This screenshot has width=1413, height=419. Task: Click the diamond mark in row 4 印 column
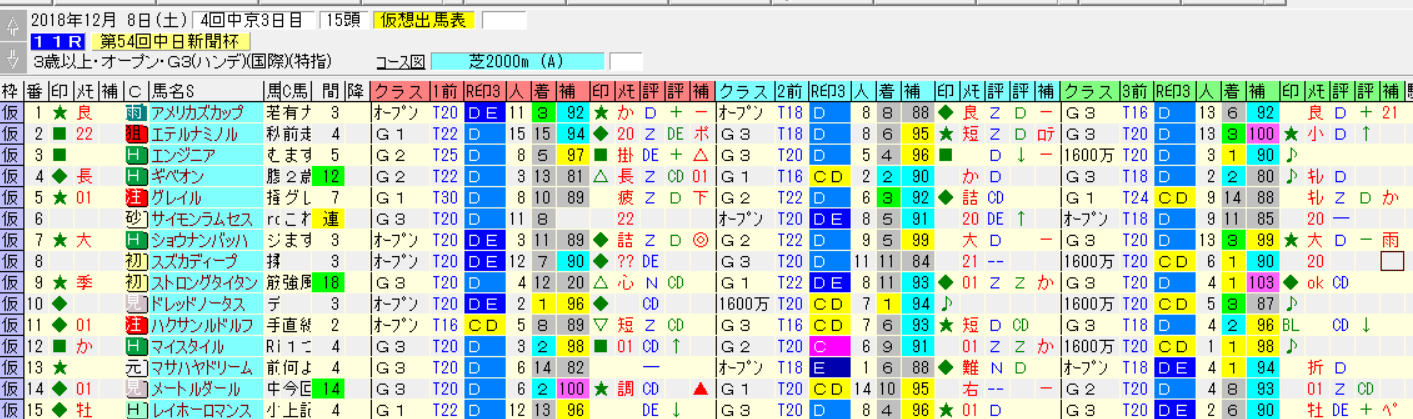click(59, 176)
